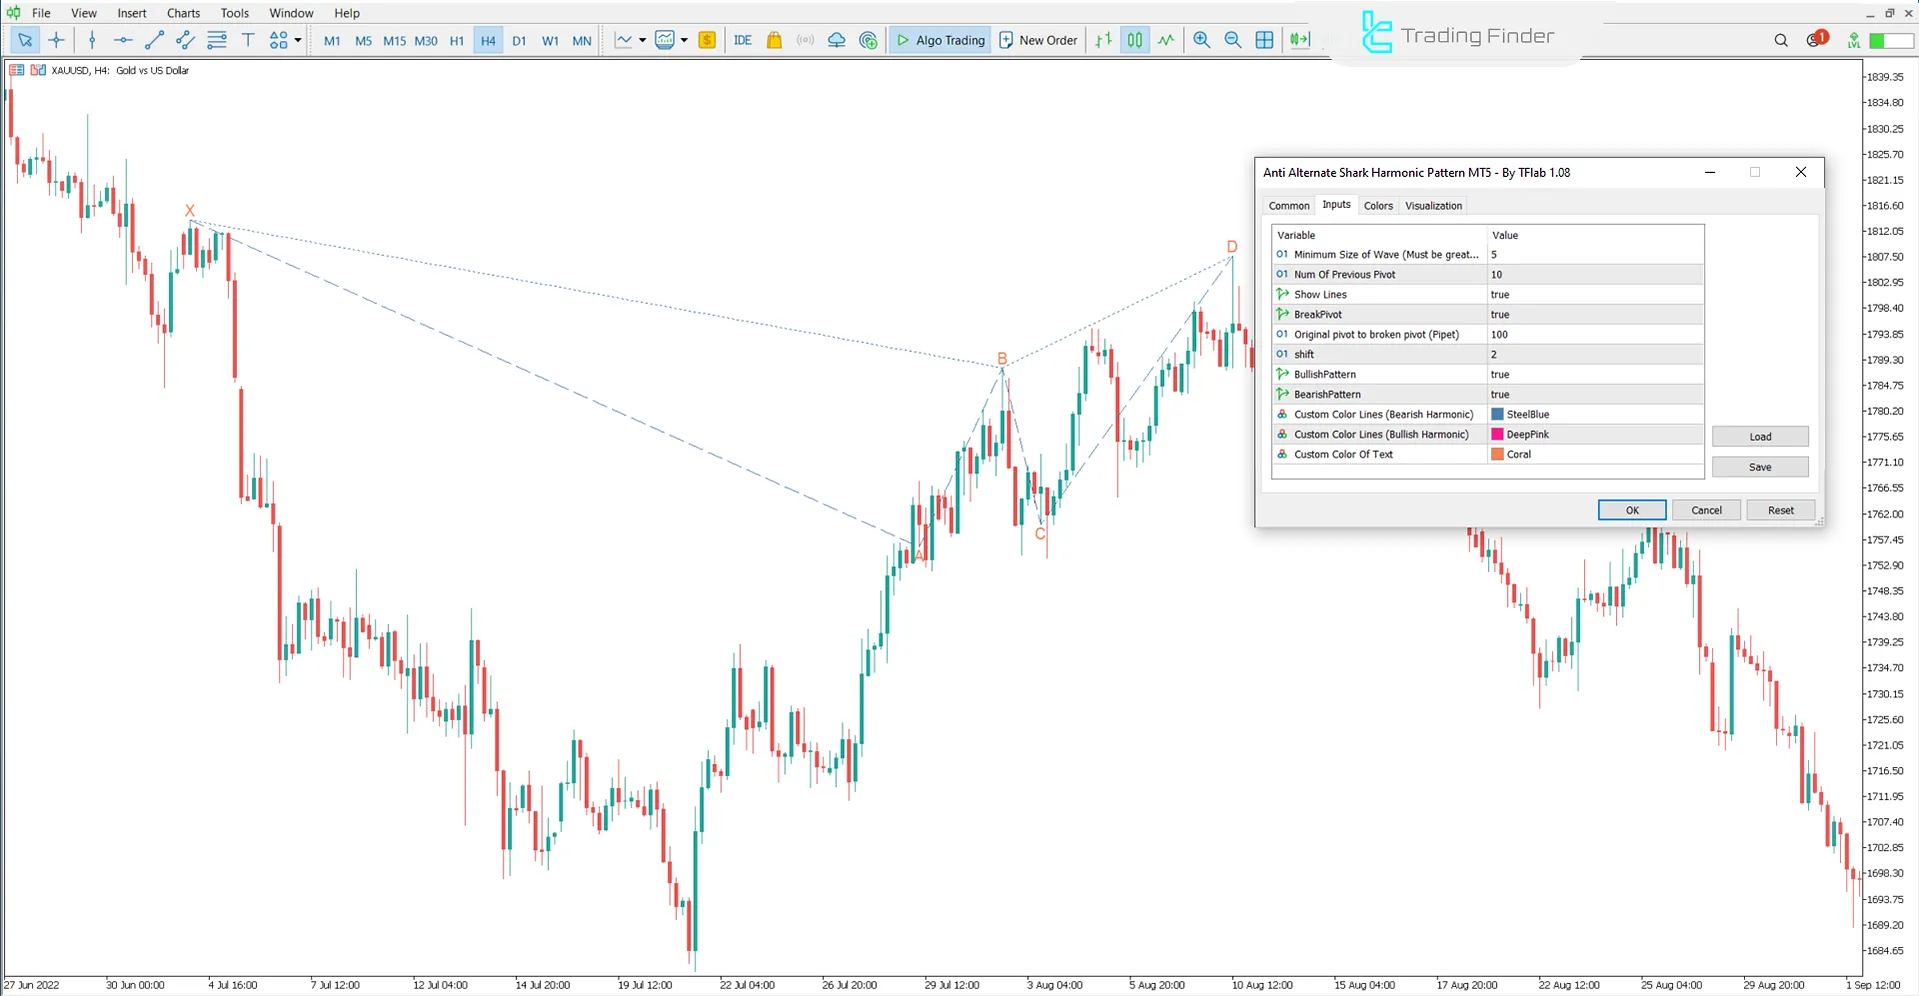The image size is (1919, 996).
Task: Switch timeframe to D1
Action: [x=519, y=41]
